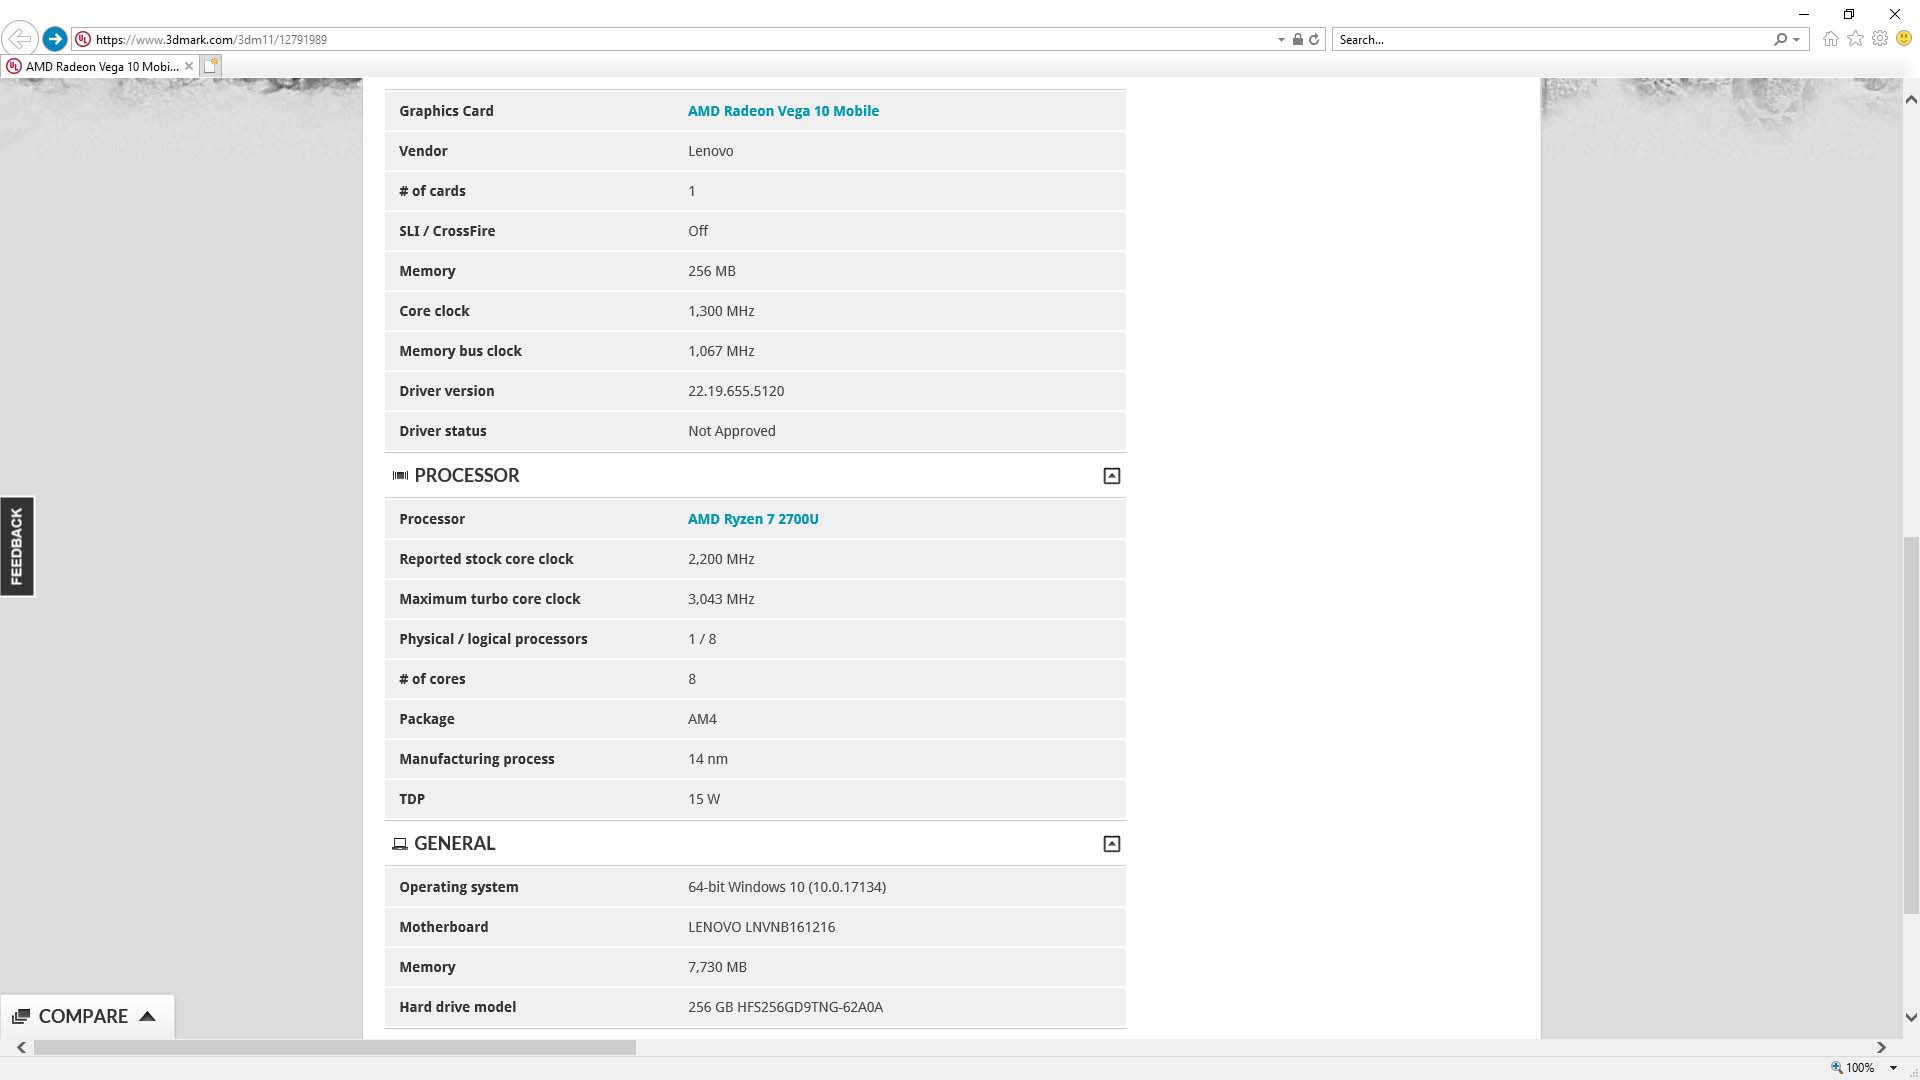
Task: Click the COMPARE stacked windows icon
Action: (x=21, y=1016)
